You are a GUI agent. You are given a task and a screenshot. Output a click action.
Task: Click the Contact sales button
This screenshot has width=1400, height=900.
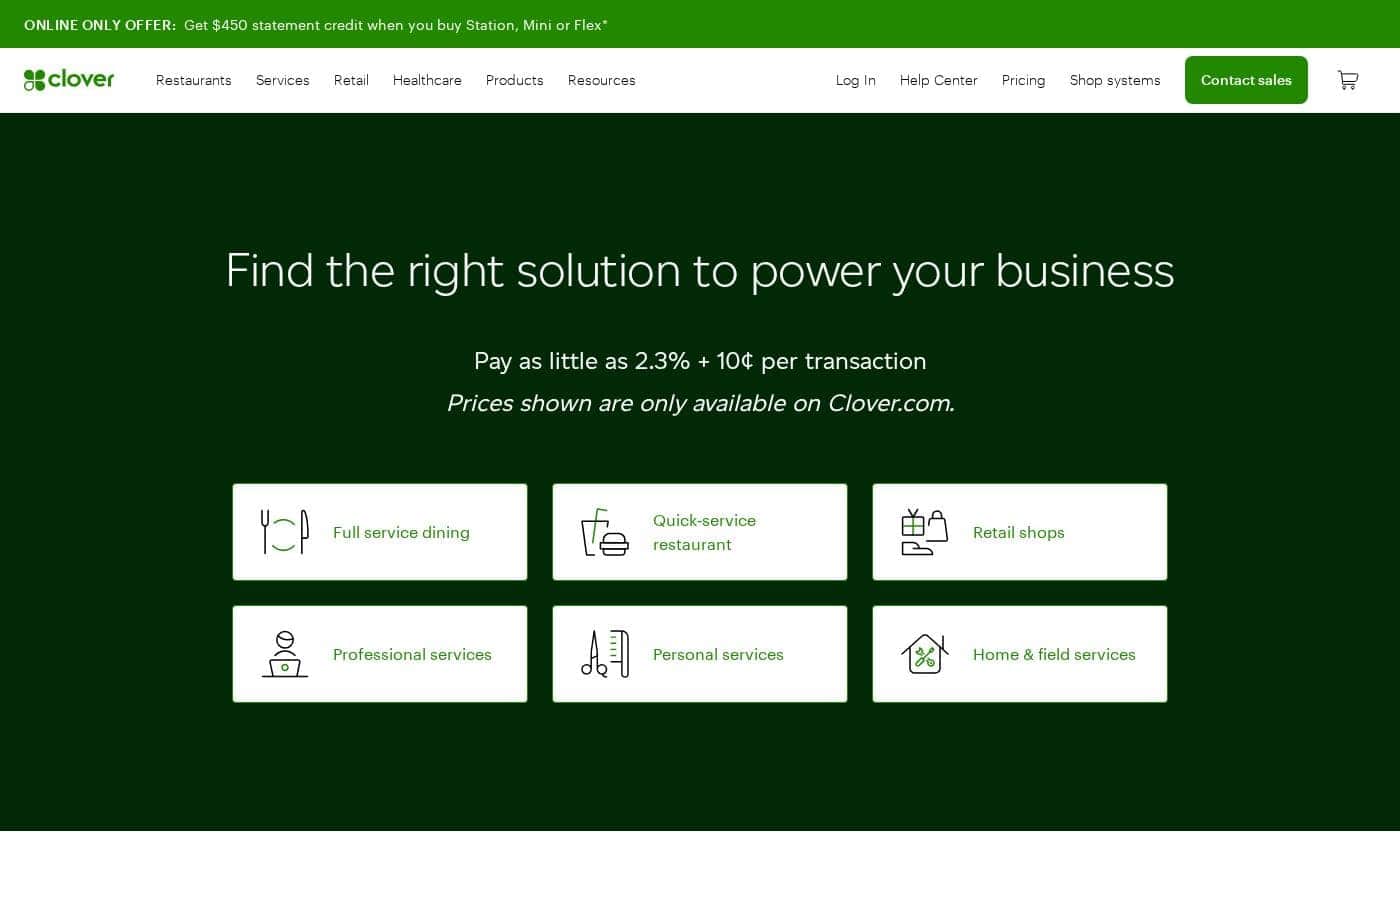coord(1246,80)
